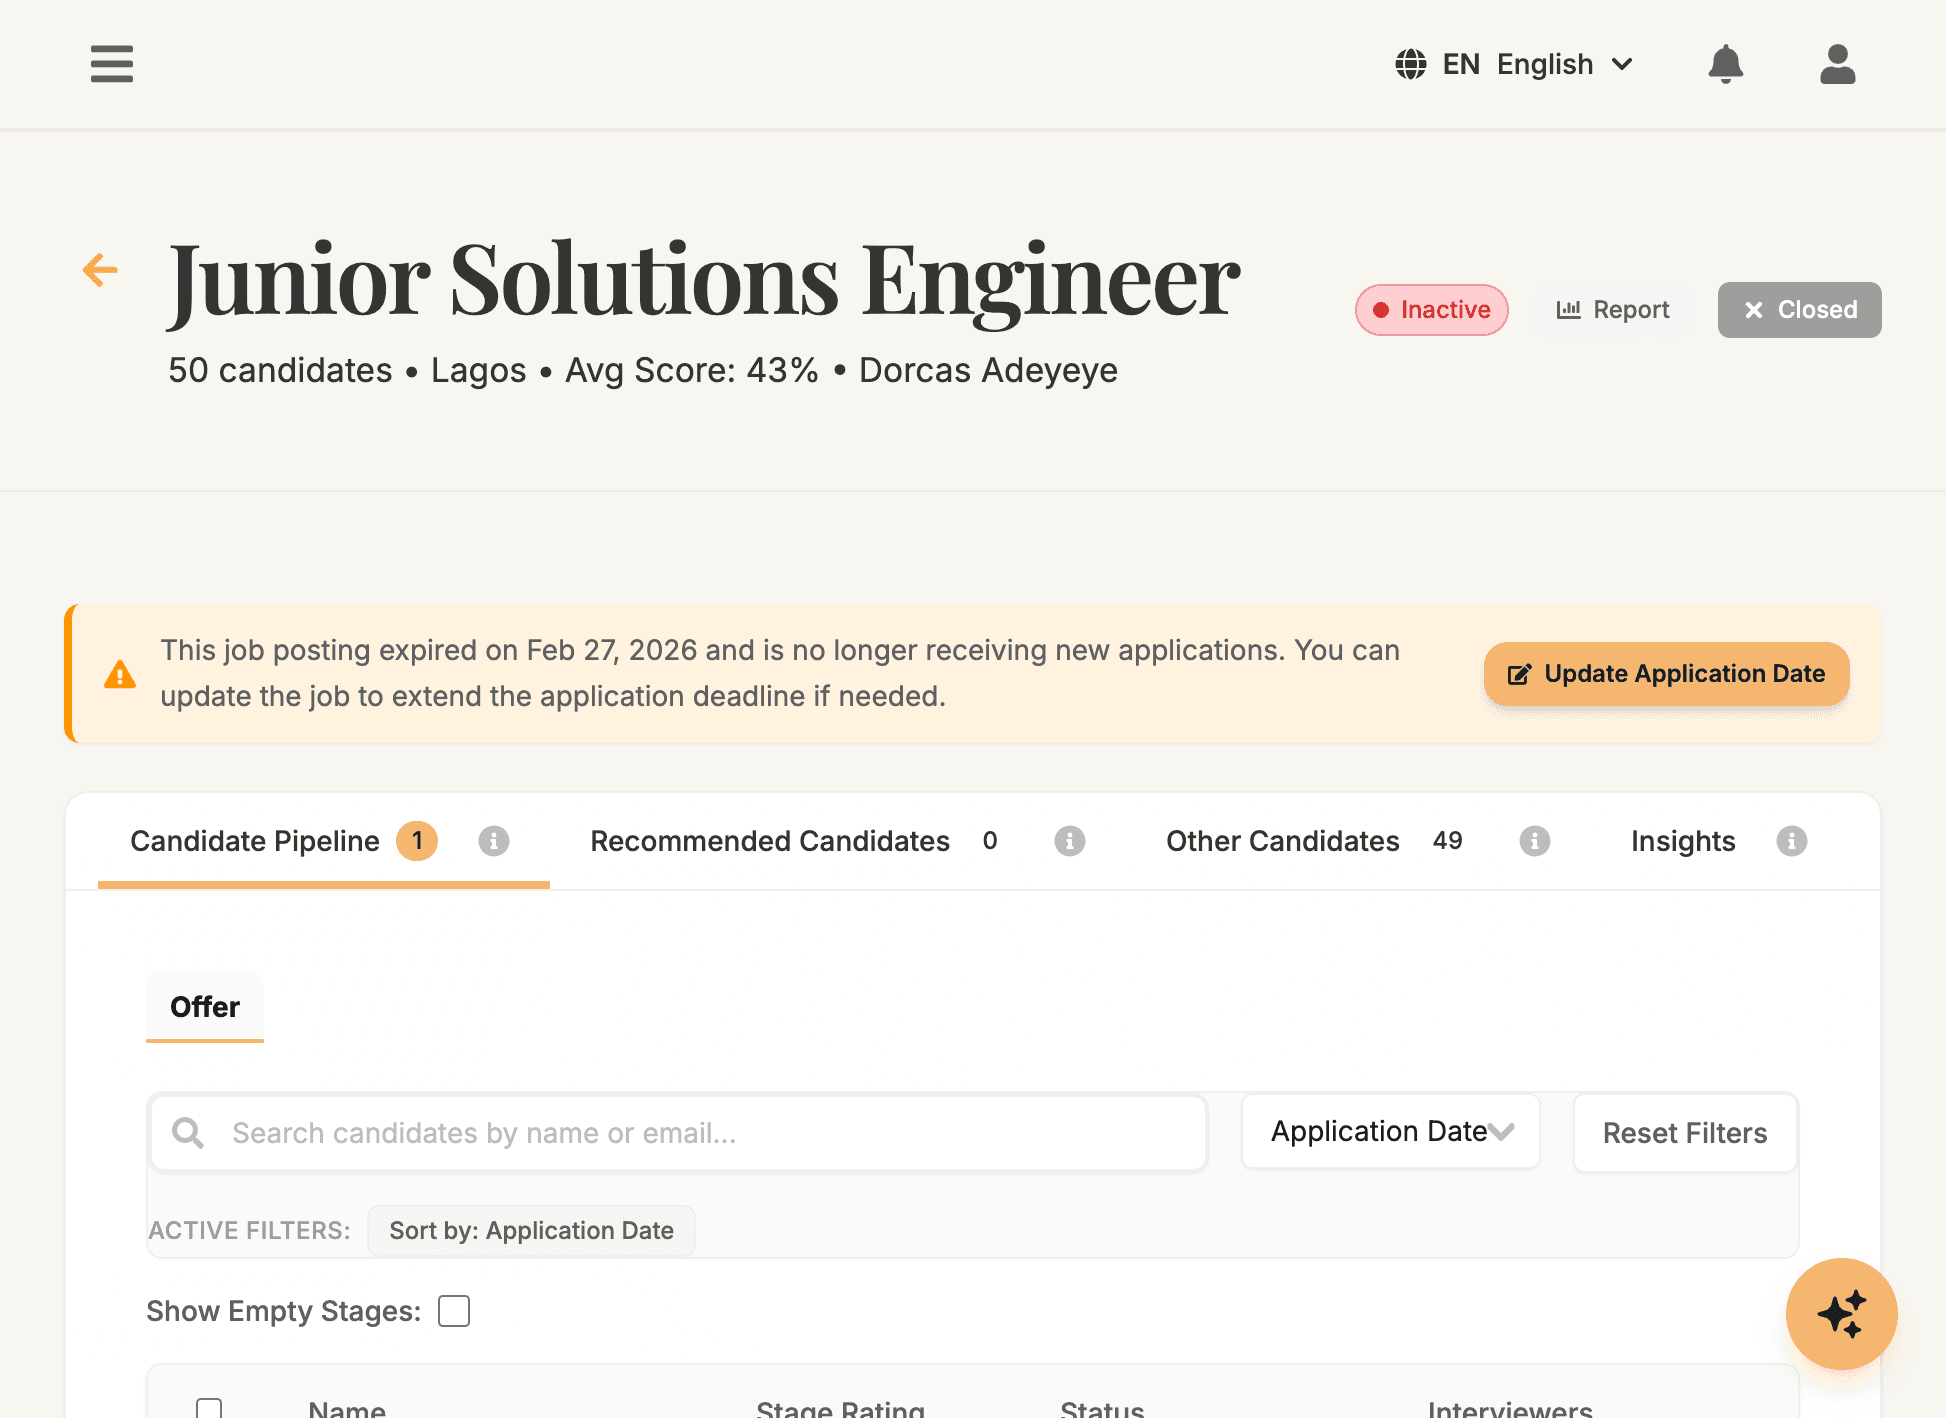Click the Inactive status badge
1946x1418 pixels.
coord(1431,310)
